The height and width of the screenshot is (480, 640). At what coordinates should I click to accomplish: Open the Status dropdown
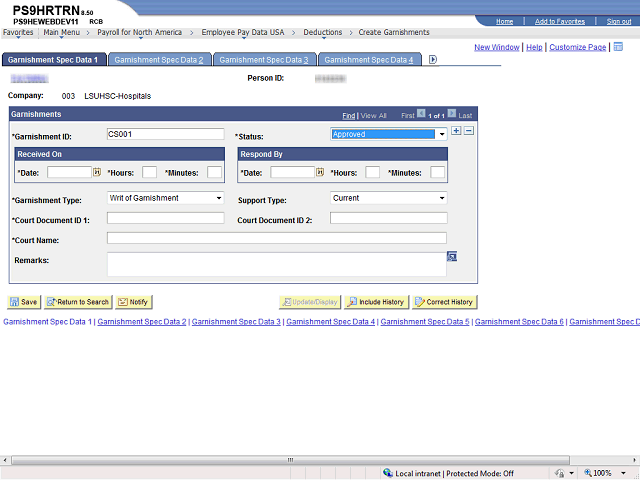[389, 134]
